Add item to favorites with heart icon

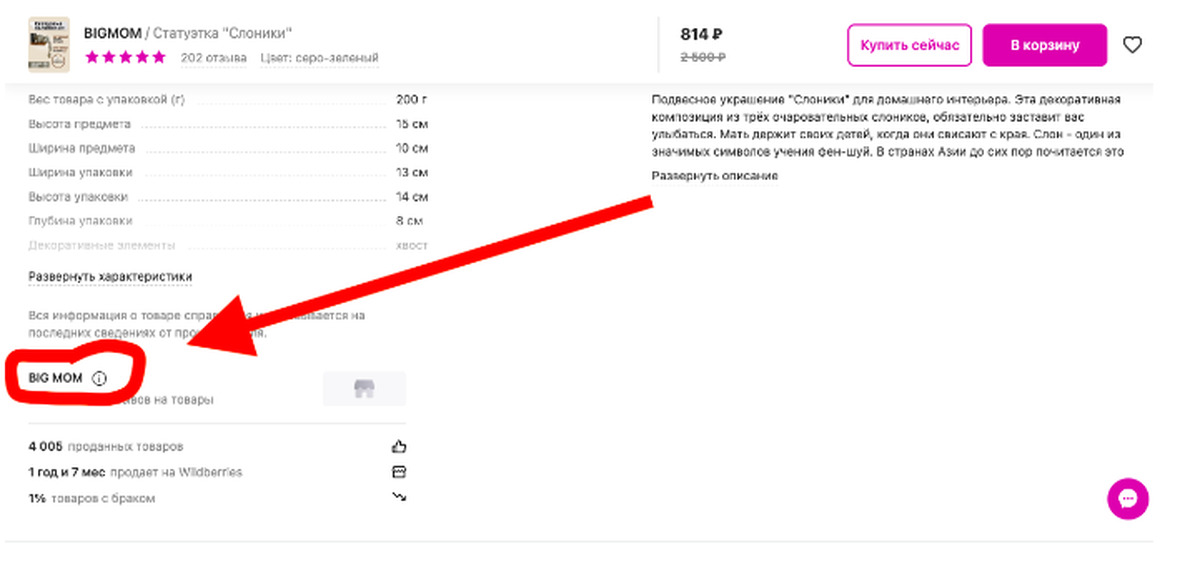coord(1132,45)
